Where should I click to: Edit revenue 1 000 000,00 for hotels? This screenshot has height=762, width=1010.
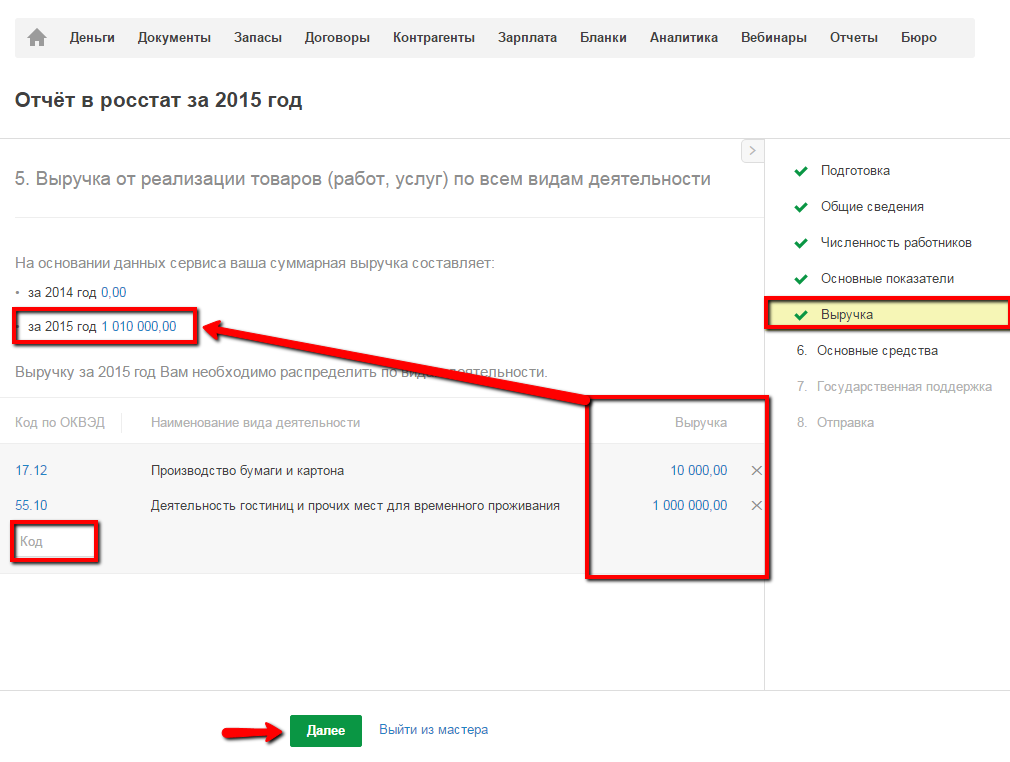689,506
